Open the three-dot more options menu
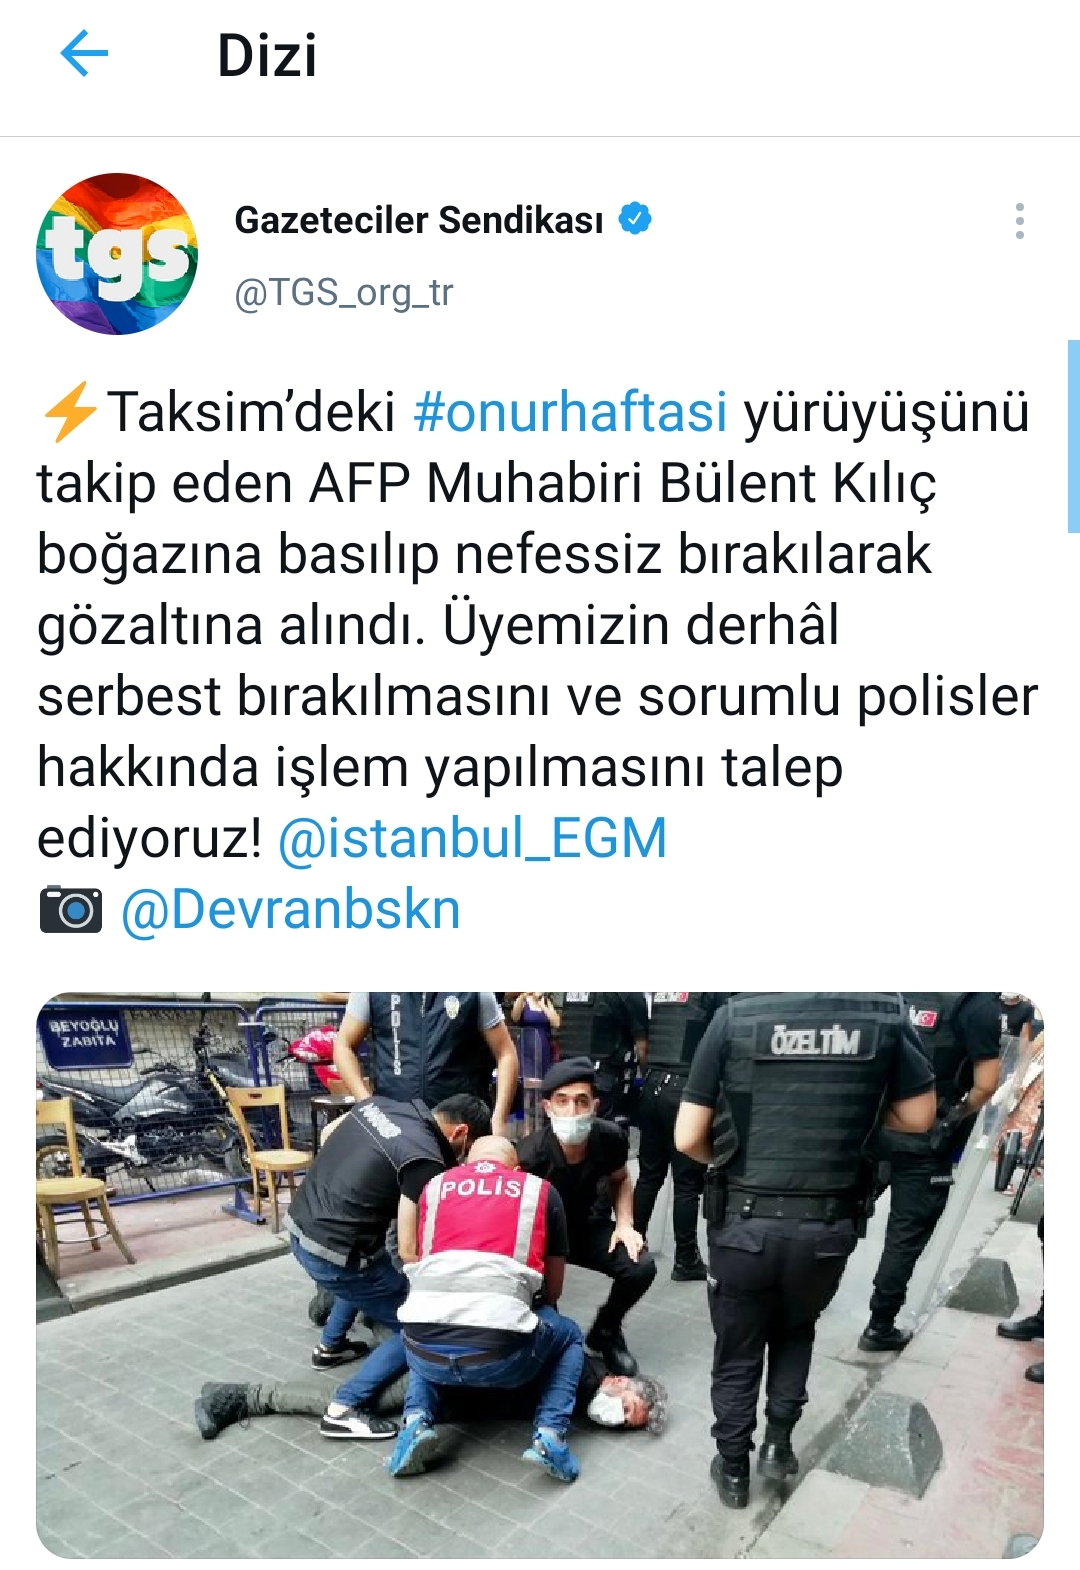This screenshot has width=1080, height=1570. tap(1019, 221)
